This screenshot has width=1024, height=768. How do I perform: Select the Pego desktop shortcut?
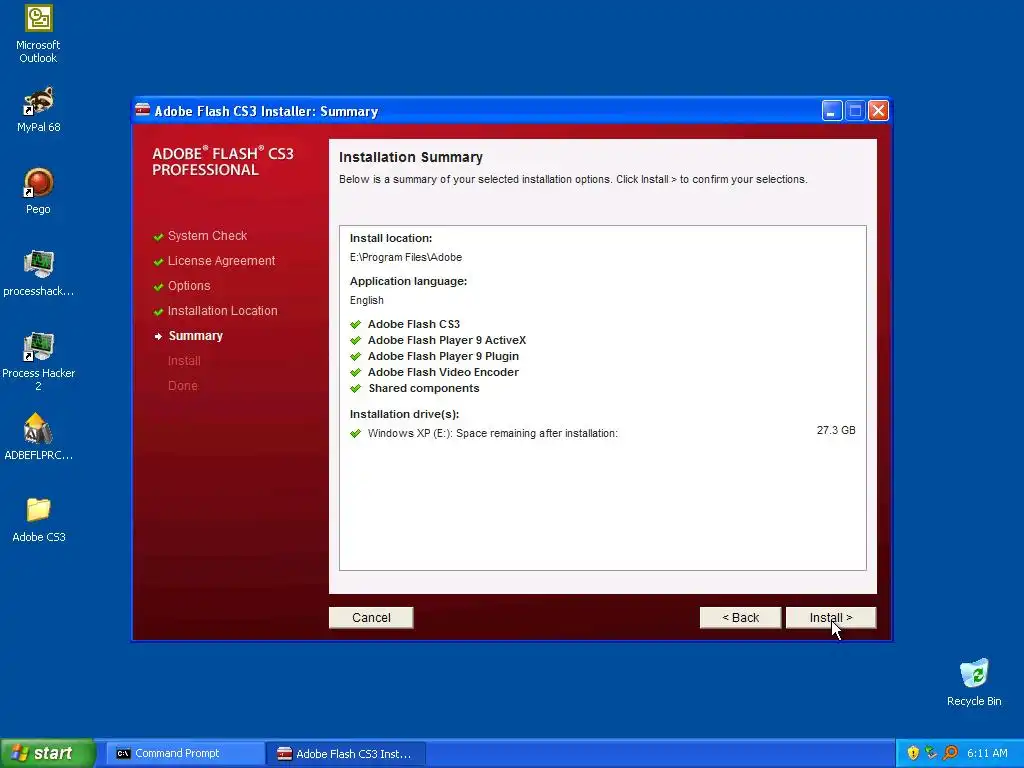pyautogui.click(x=38, y=191)
